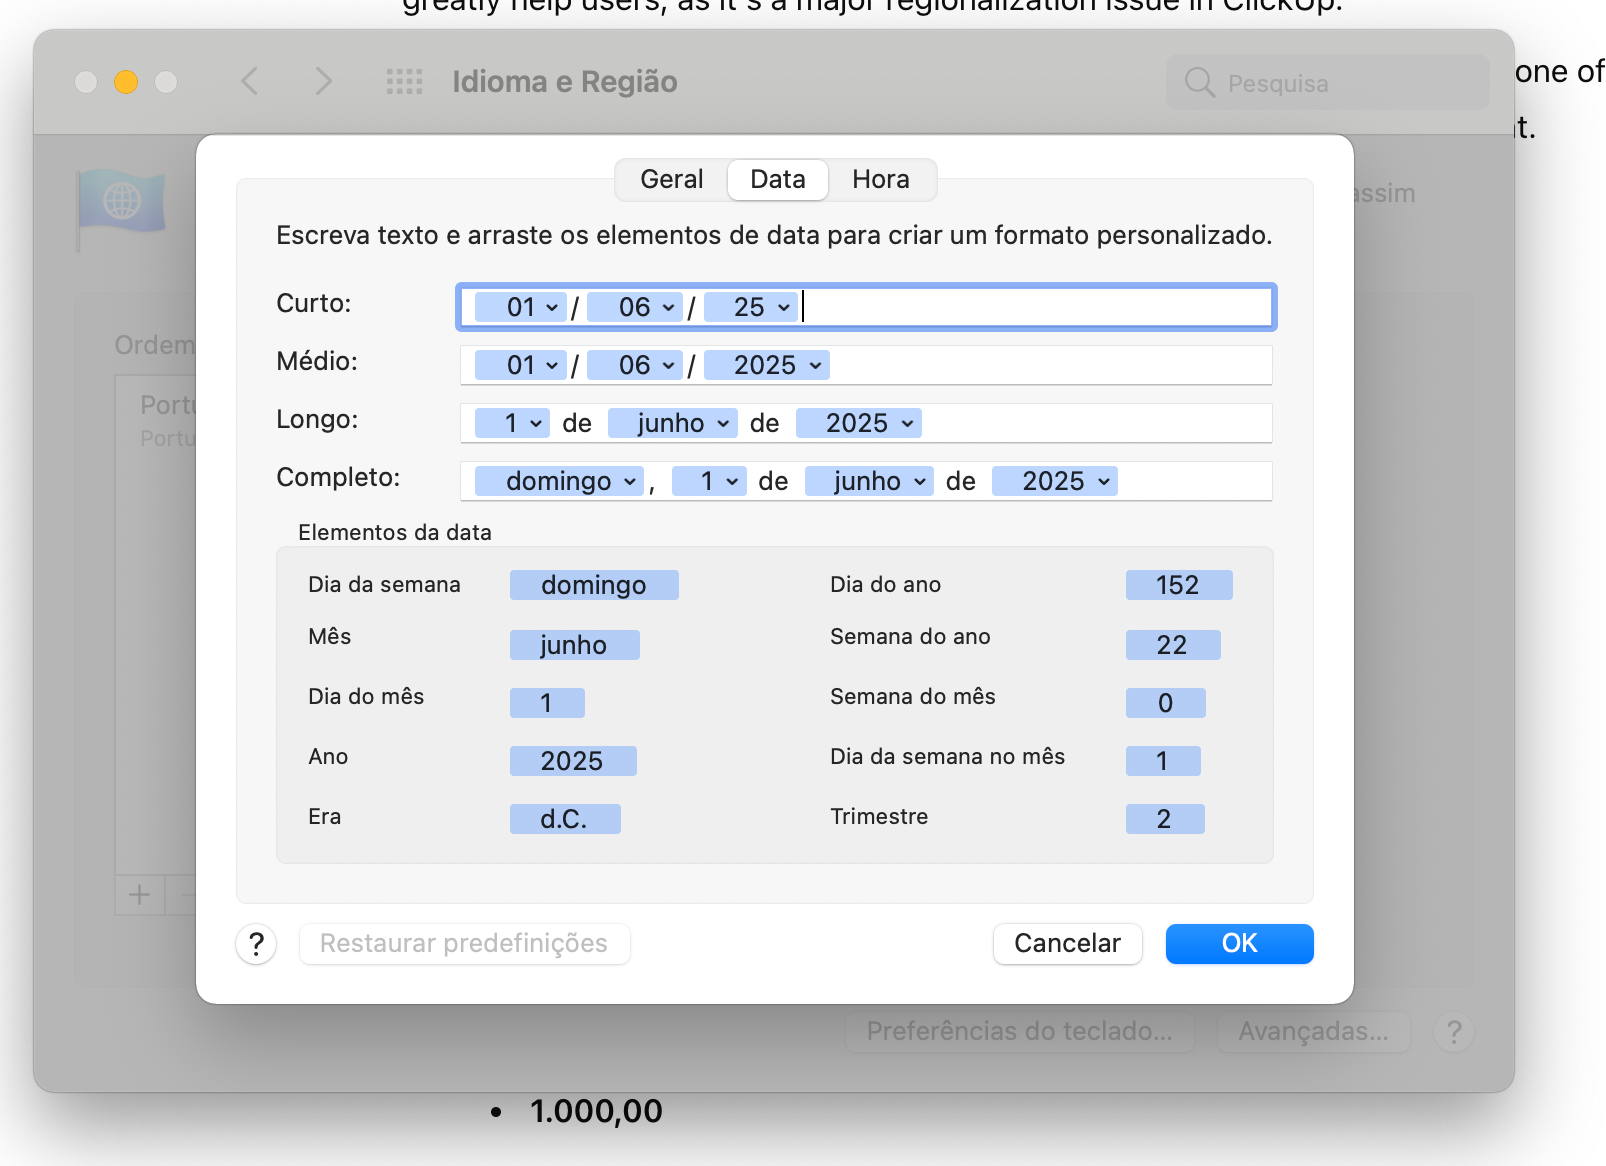Click the Trimestre label

[879, 816]
